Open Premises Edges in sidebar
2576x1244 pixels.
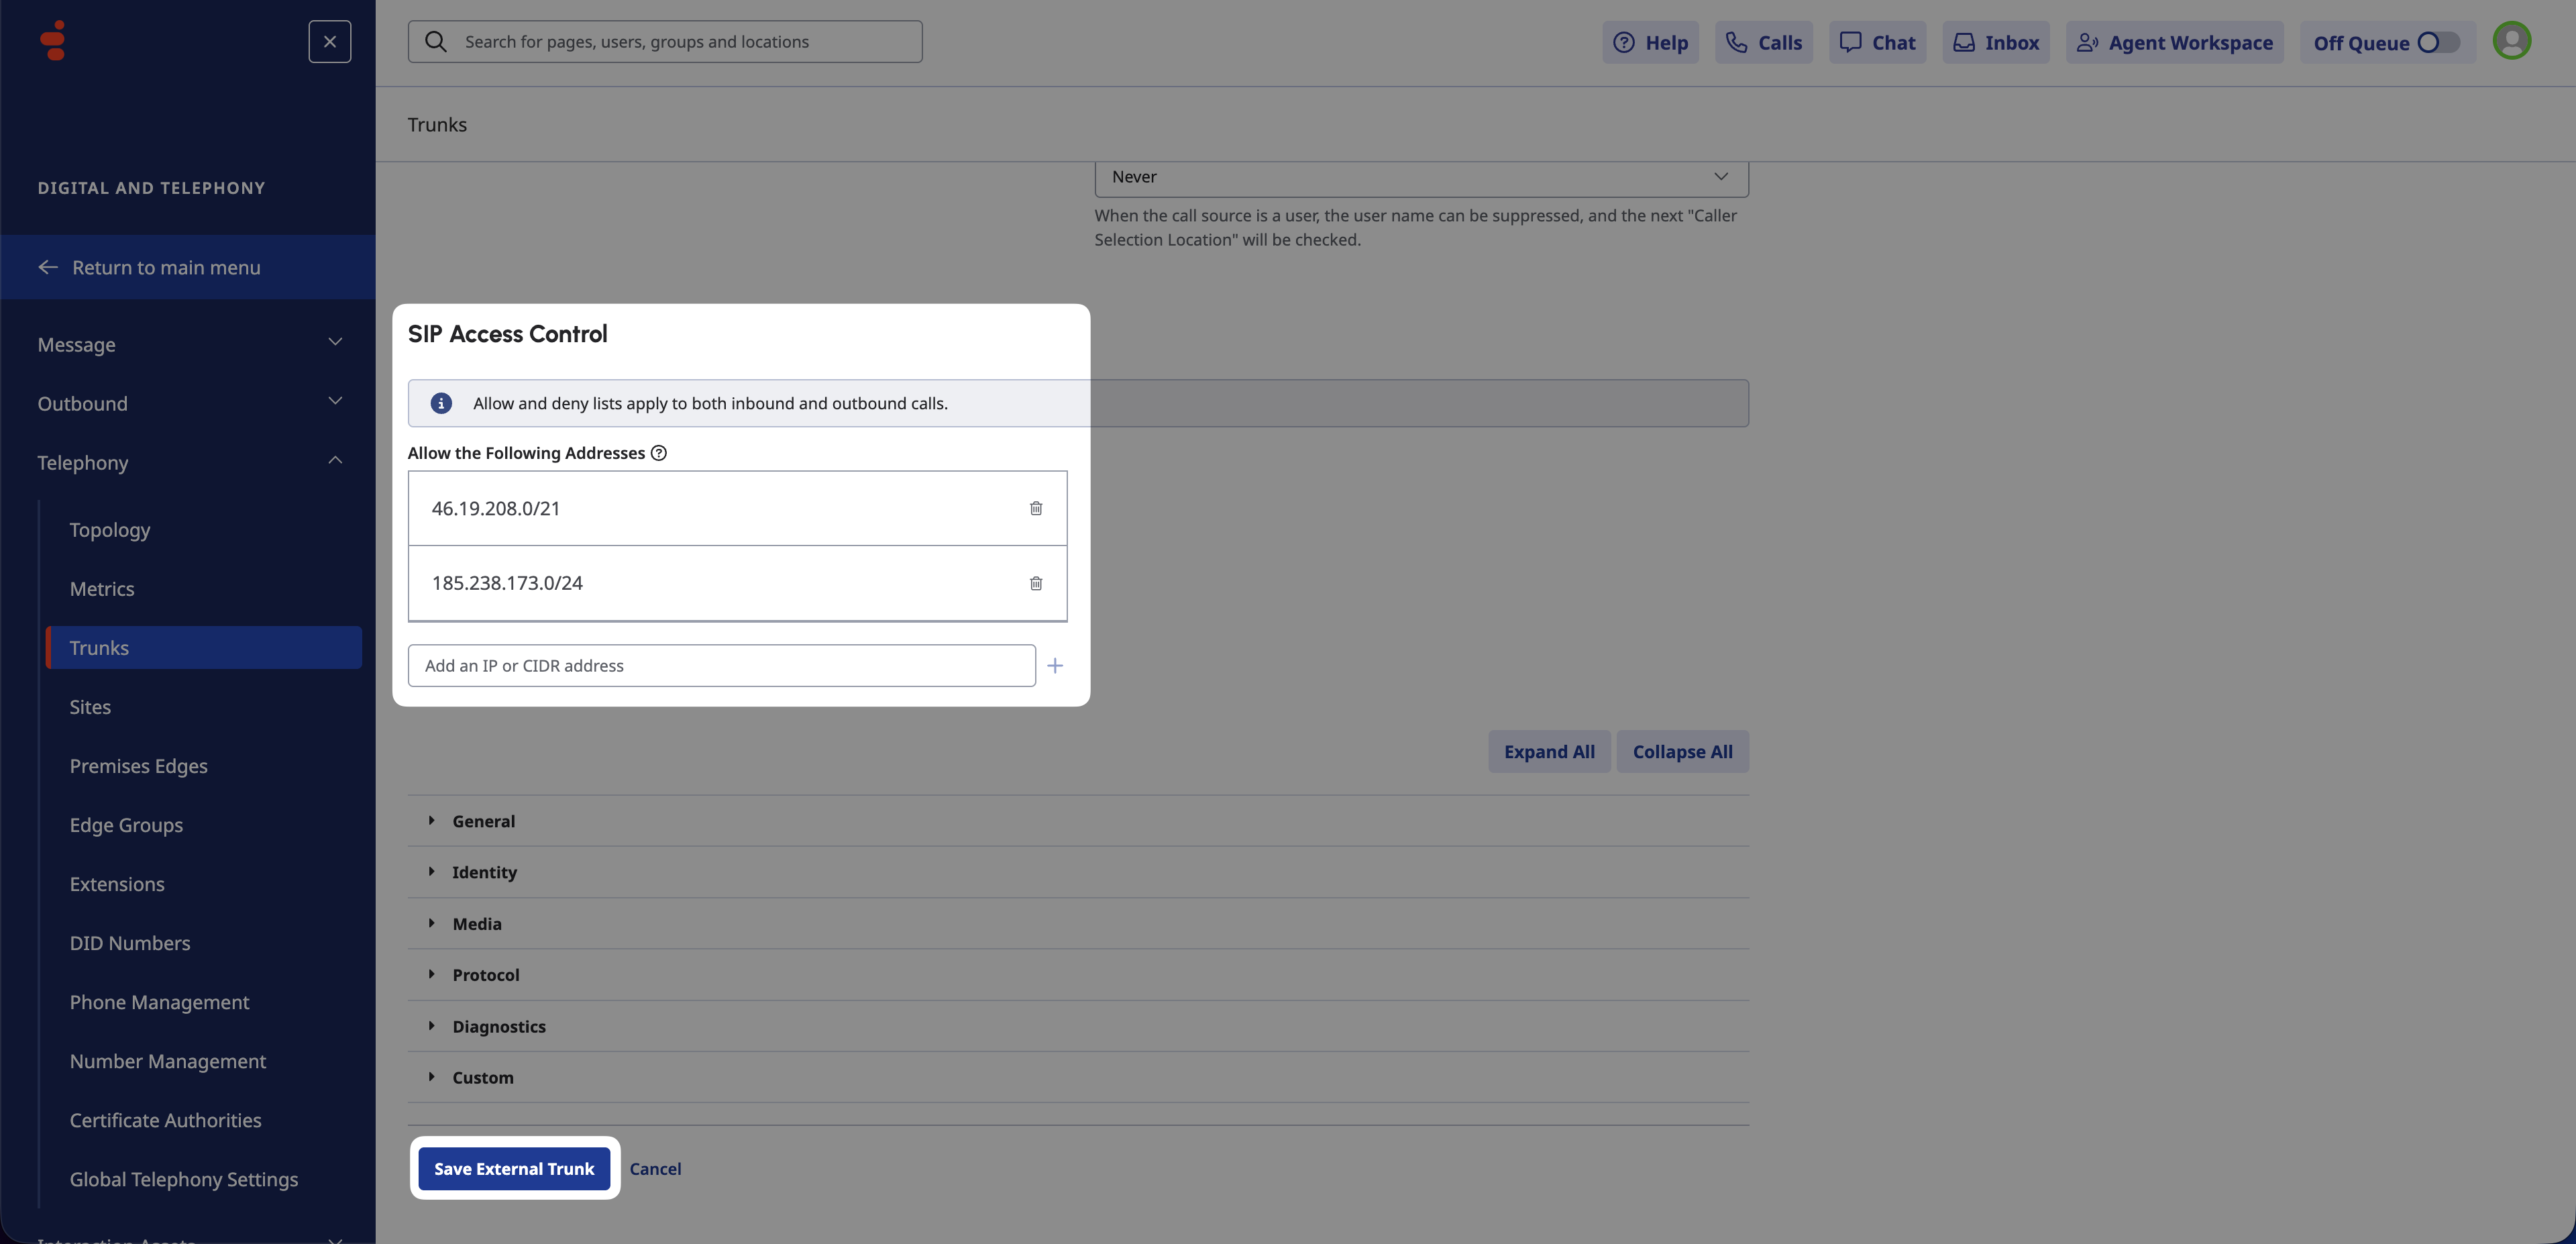coord(139,766)
